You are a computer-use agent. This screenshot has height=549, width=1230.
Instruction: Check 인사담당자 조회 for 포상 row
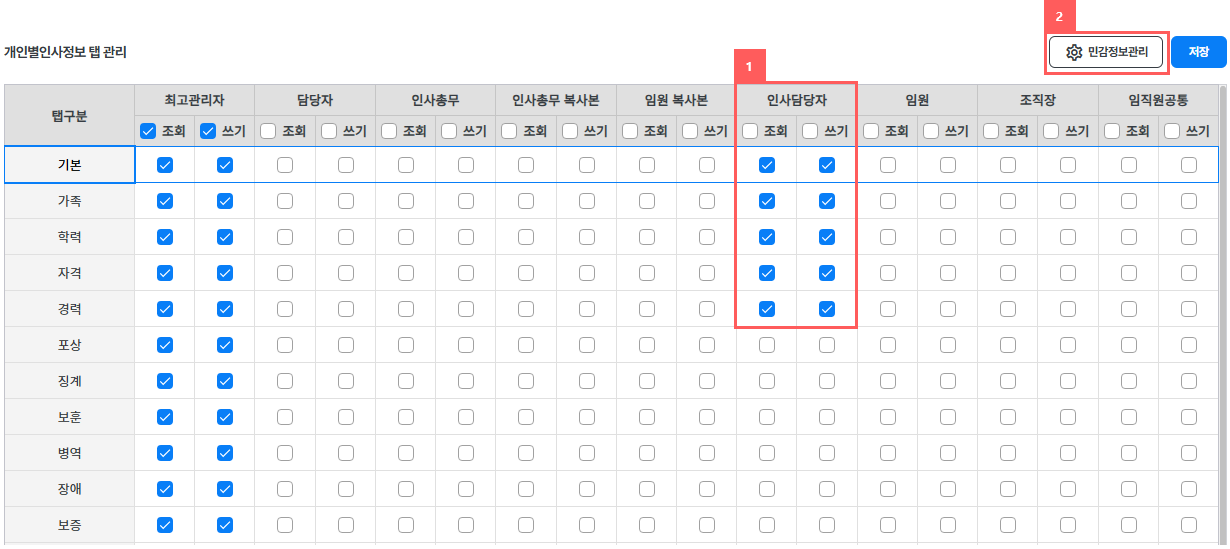coord(767,345)
